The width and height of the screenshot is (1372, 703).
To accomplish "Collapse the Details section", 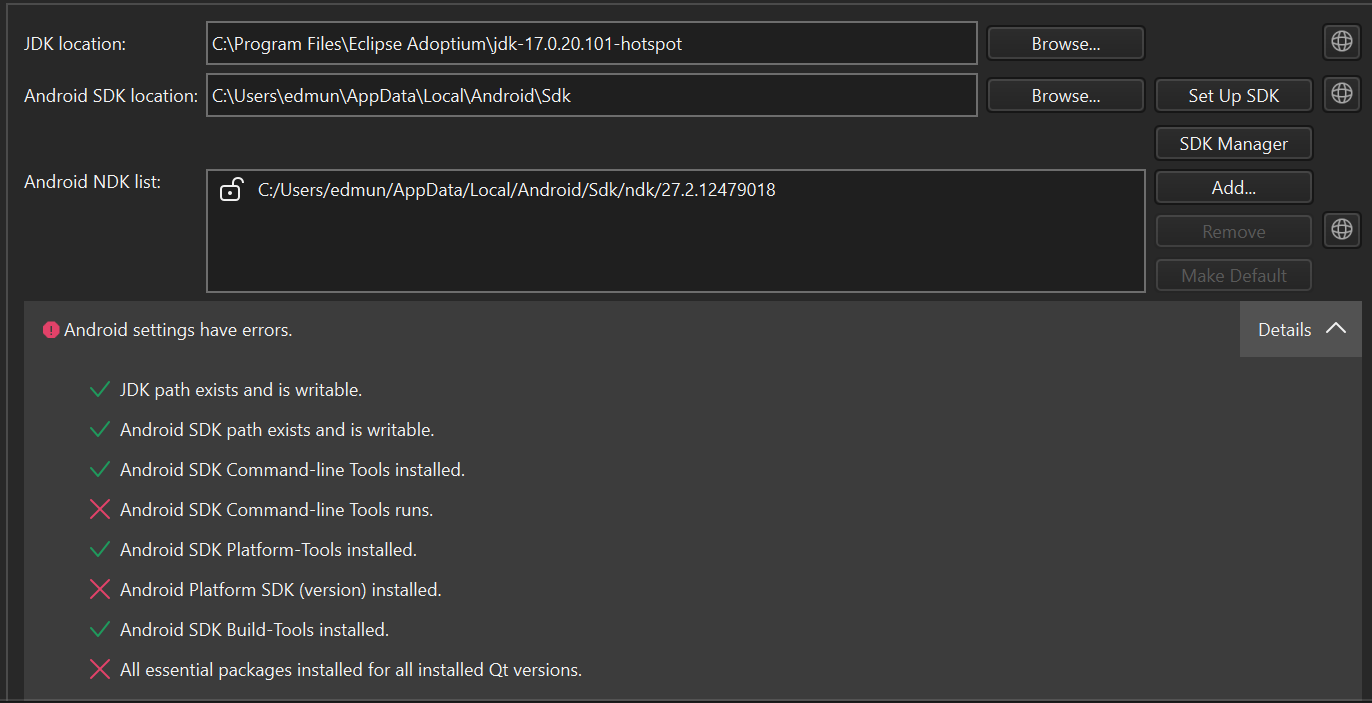I will [1300, 329].
